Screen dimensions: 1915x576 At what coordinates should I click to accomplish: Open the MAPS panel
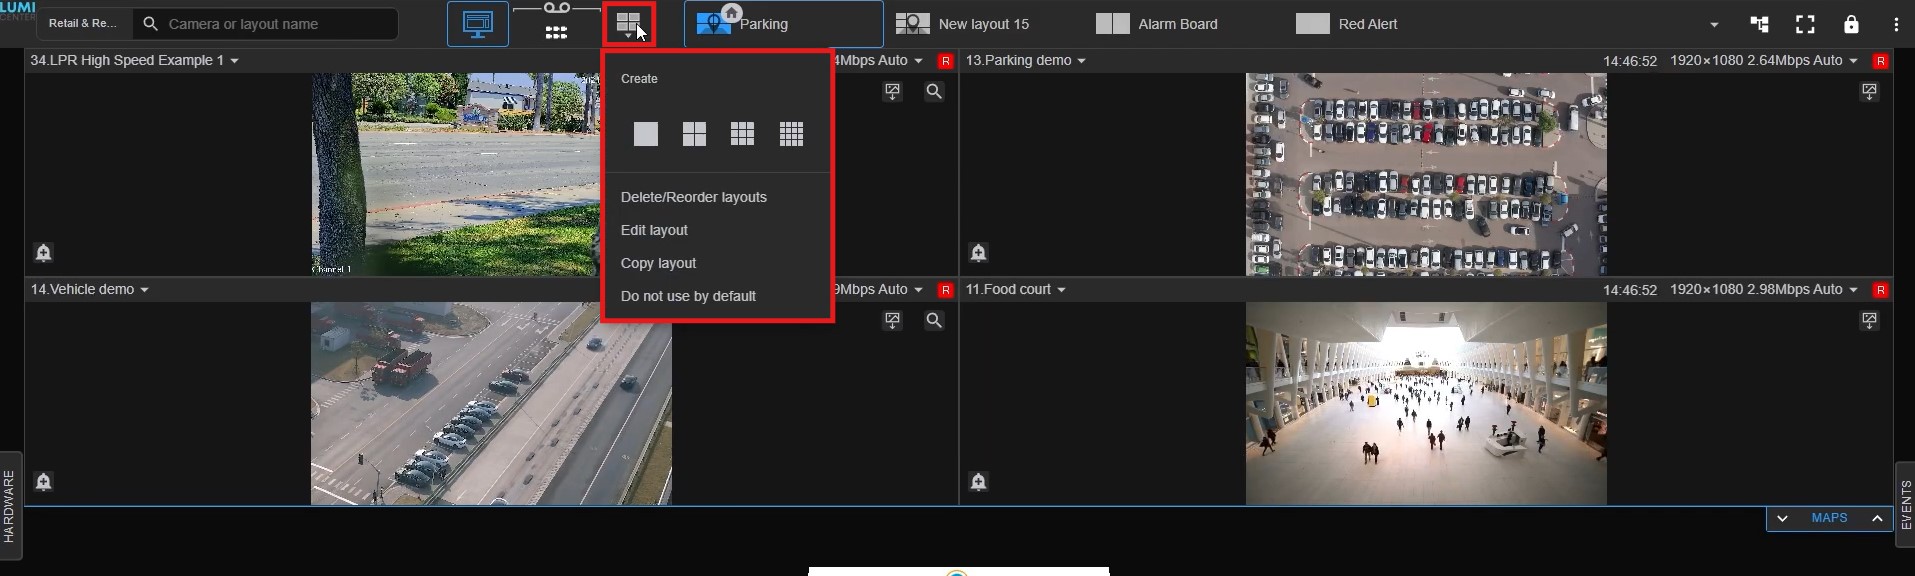pyautogui.click(x=1829, y=518)
